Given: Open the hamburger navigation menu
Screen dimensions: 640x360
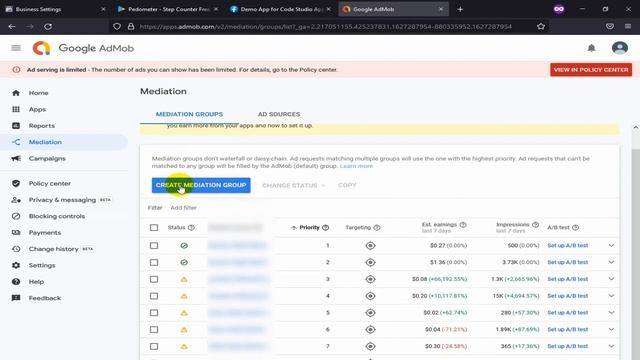Looking at the screenshot, I should (x=16, y=48).
